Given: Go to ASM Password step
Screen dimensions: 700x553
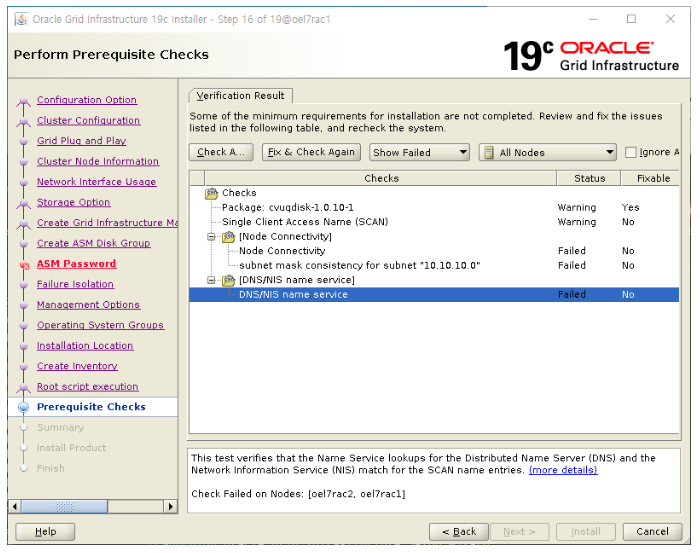Looking at the screenshot, I should click(x=76, y=264).
